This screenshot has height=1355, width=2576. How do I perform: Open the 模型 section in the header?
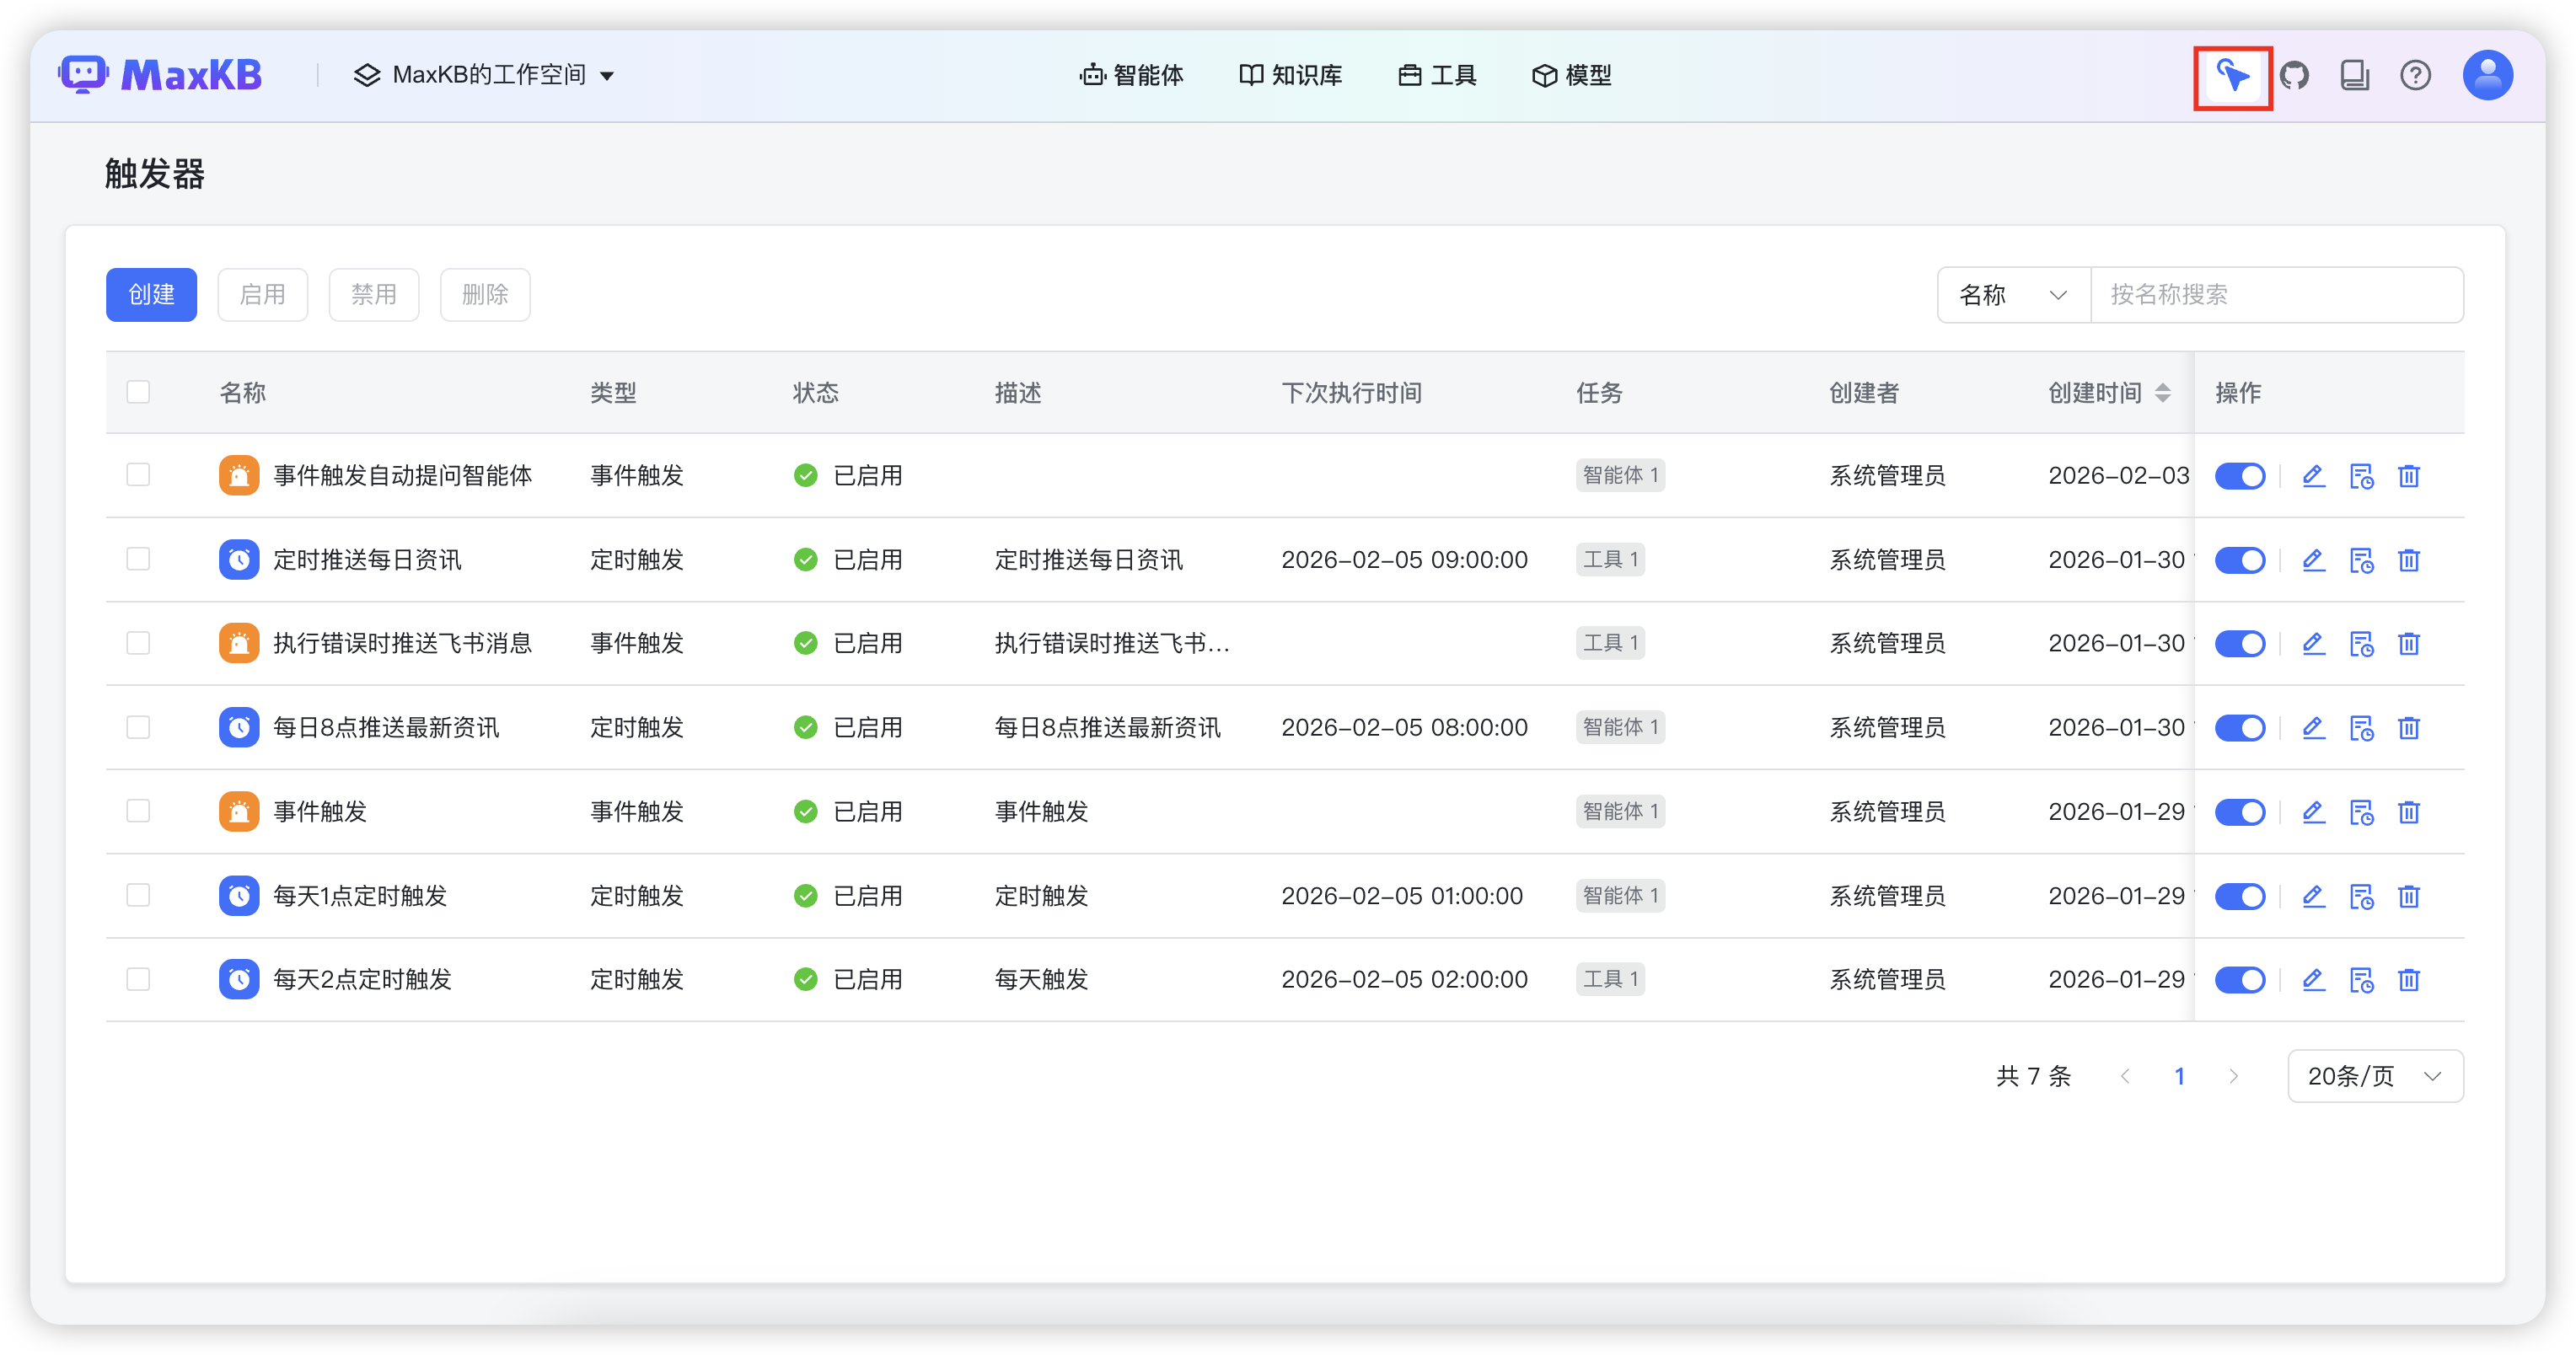tap(1571, 75)
